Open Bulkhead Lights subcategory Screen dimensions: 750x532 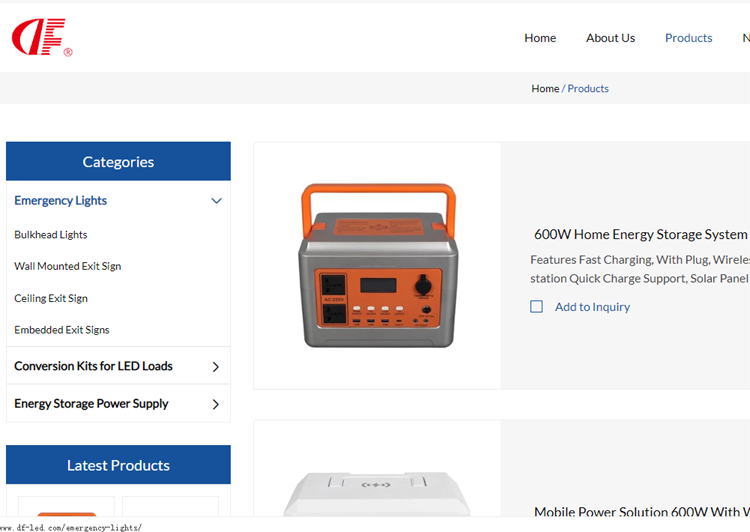(x=51, y=235)
